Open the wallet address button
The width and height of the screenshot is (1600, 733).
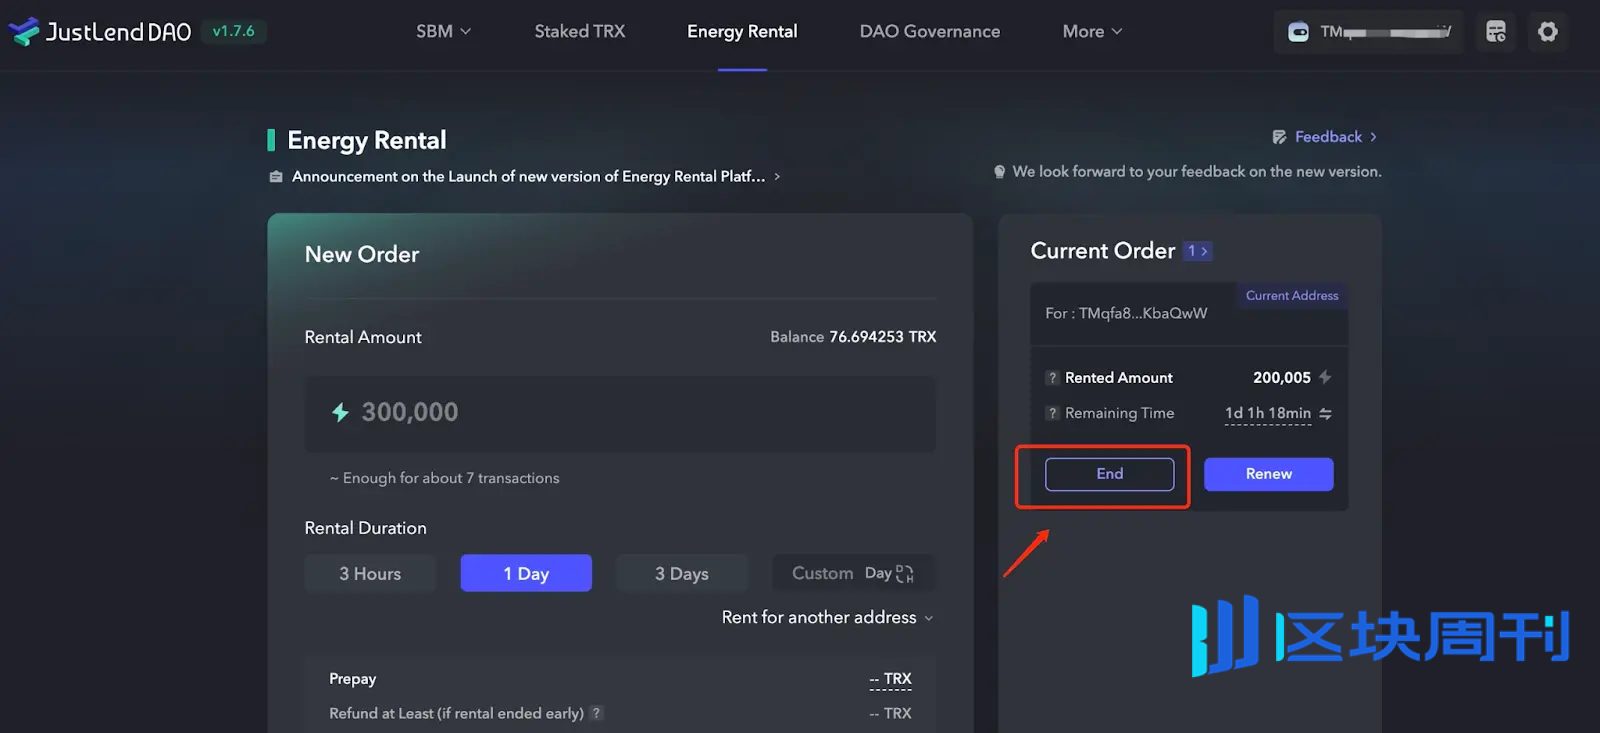tap(1369, 32)
